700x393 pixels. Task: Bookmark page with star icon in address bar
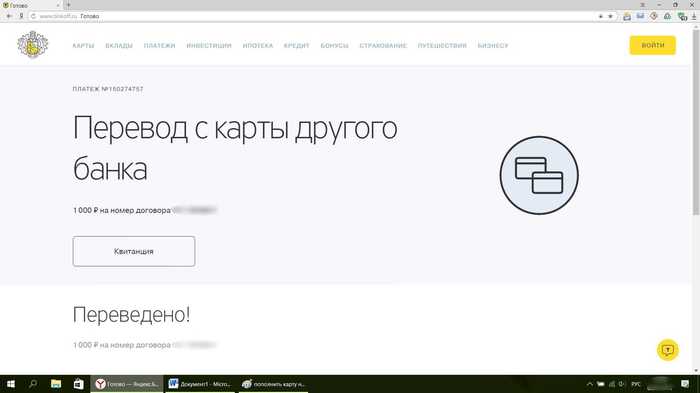tap(610, 17)
